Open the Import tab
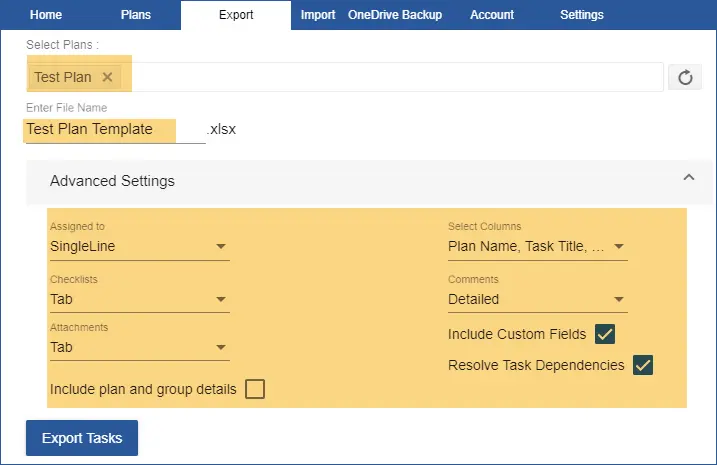This screenshot has height=465, width=717. coord(318,15)
